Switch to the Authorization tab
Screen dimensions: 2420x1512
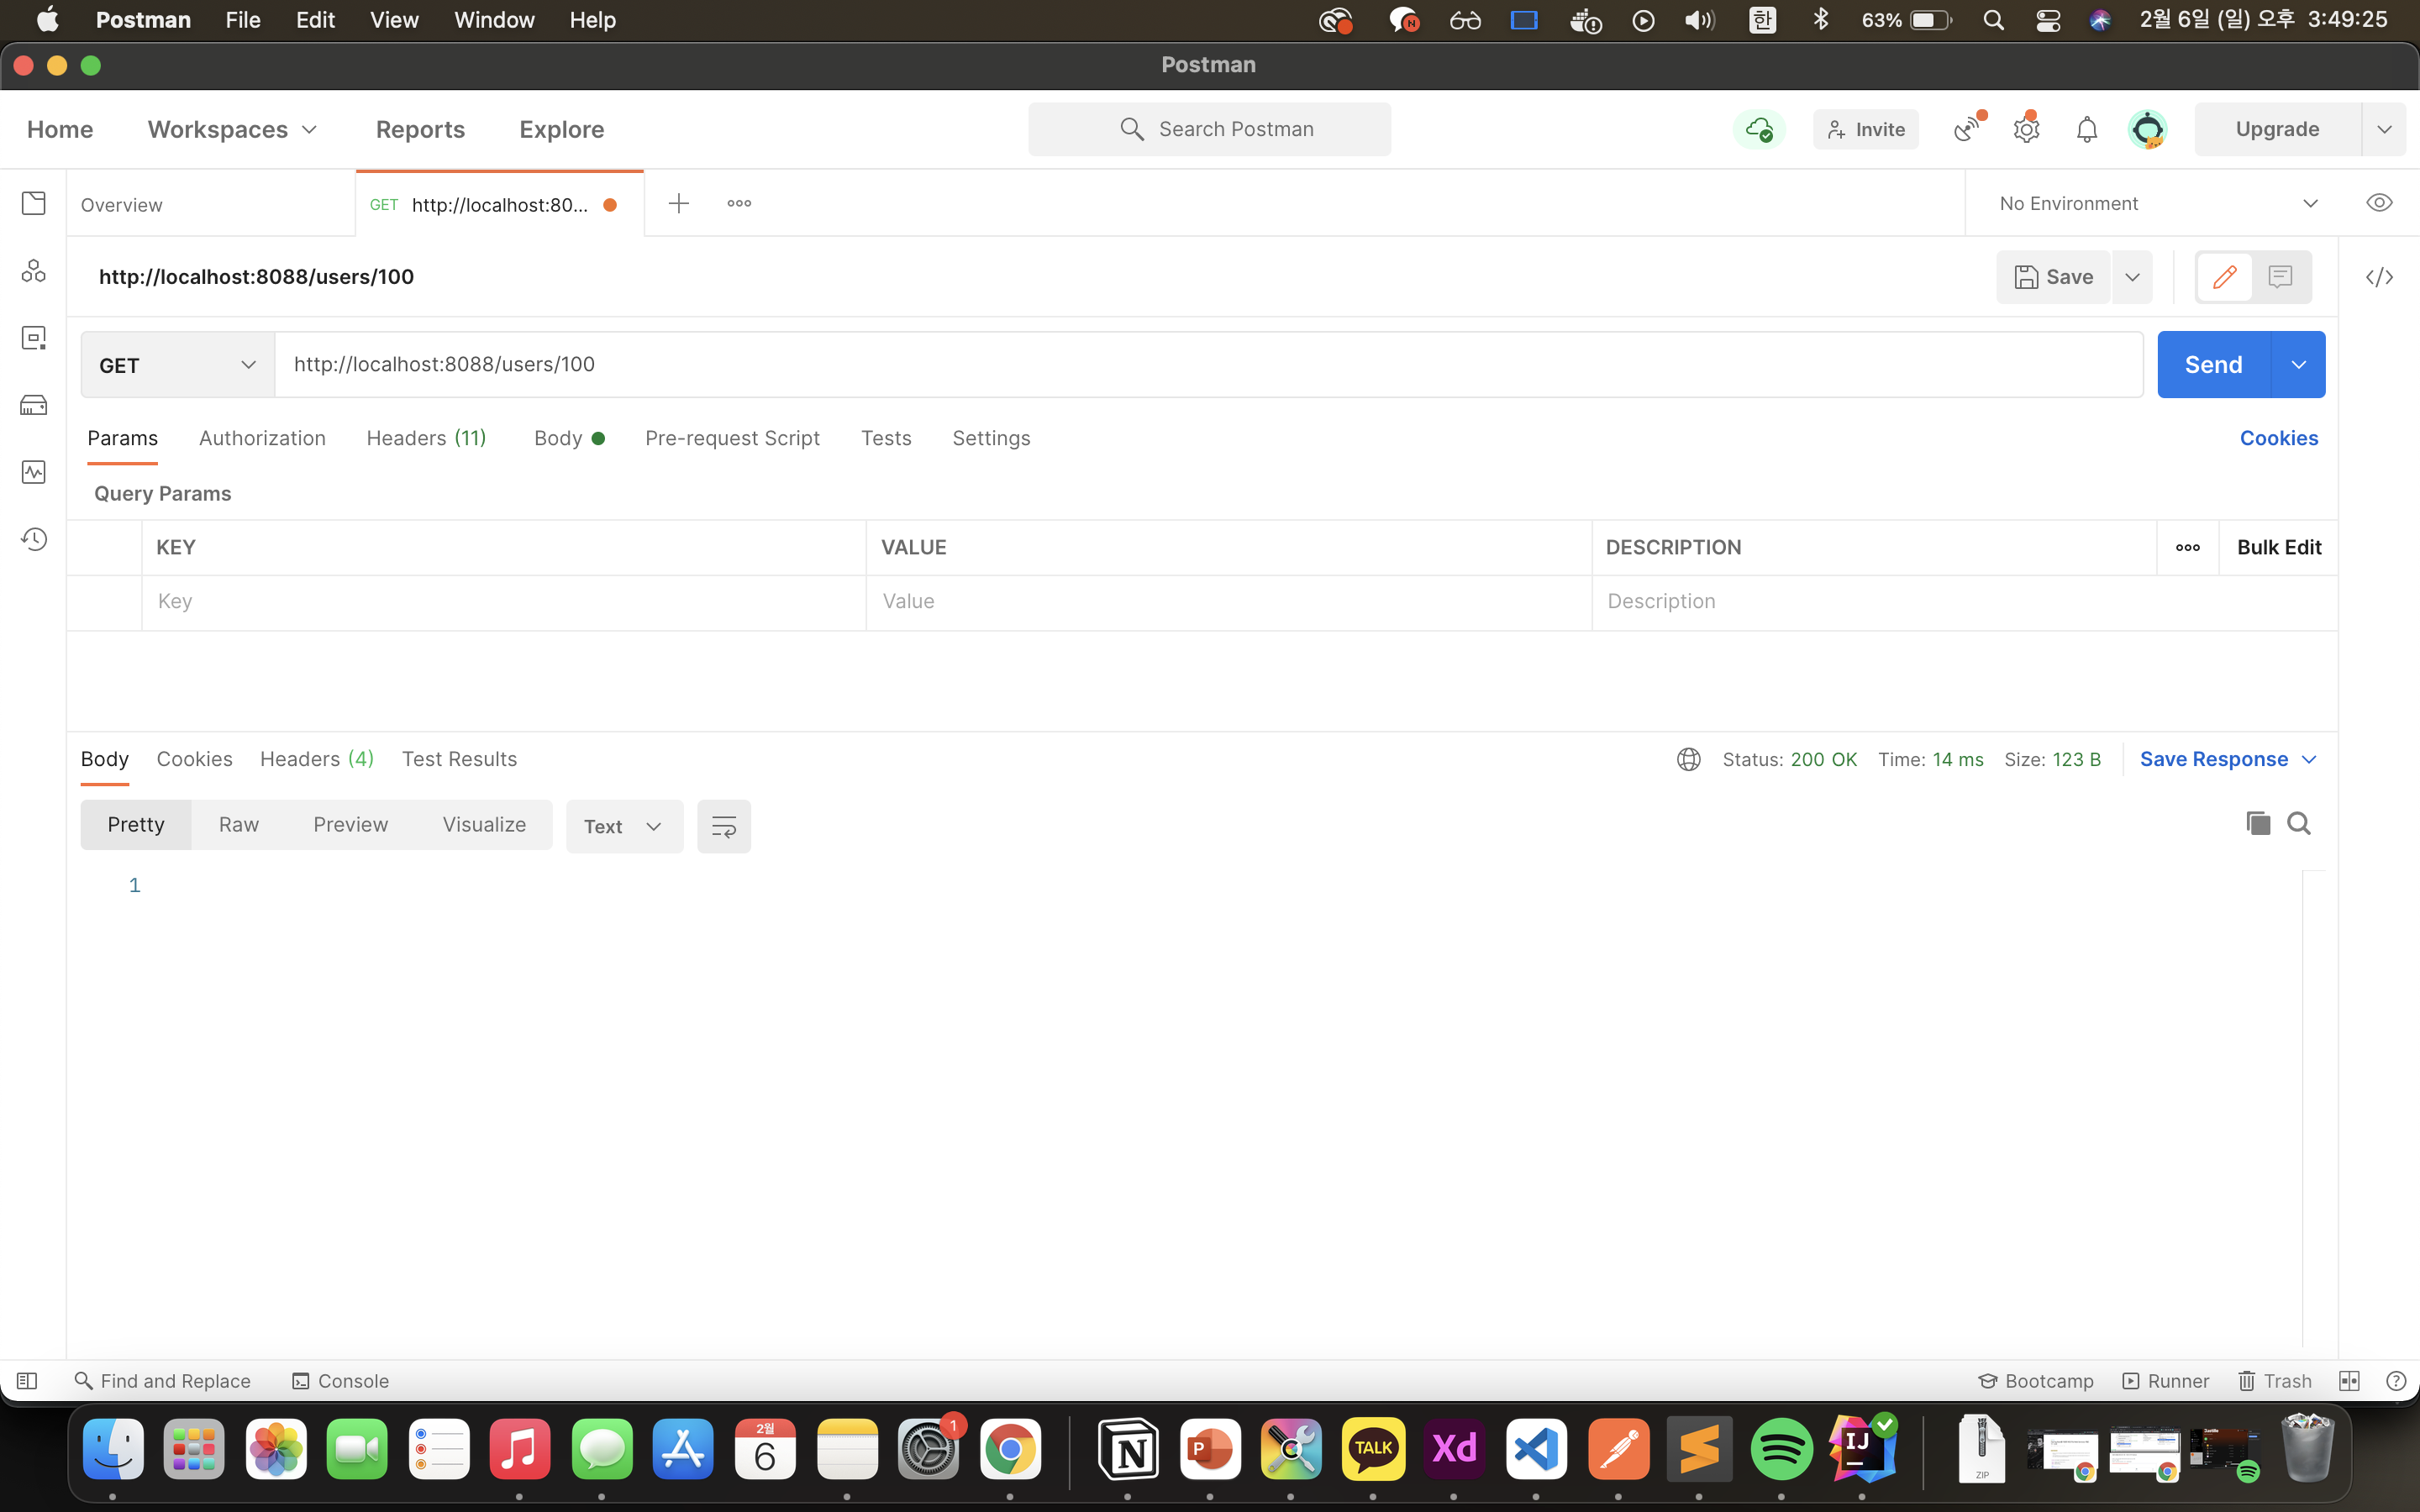coord(262,438)
